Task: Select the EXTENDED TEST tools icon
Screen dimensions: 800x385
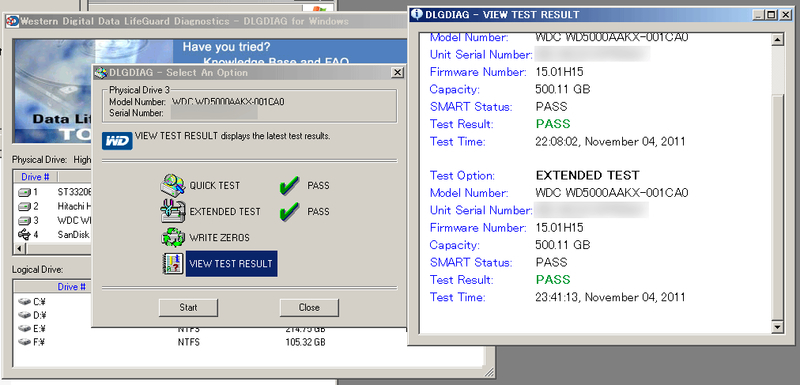Action: click(x=173, y=211)
